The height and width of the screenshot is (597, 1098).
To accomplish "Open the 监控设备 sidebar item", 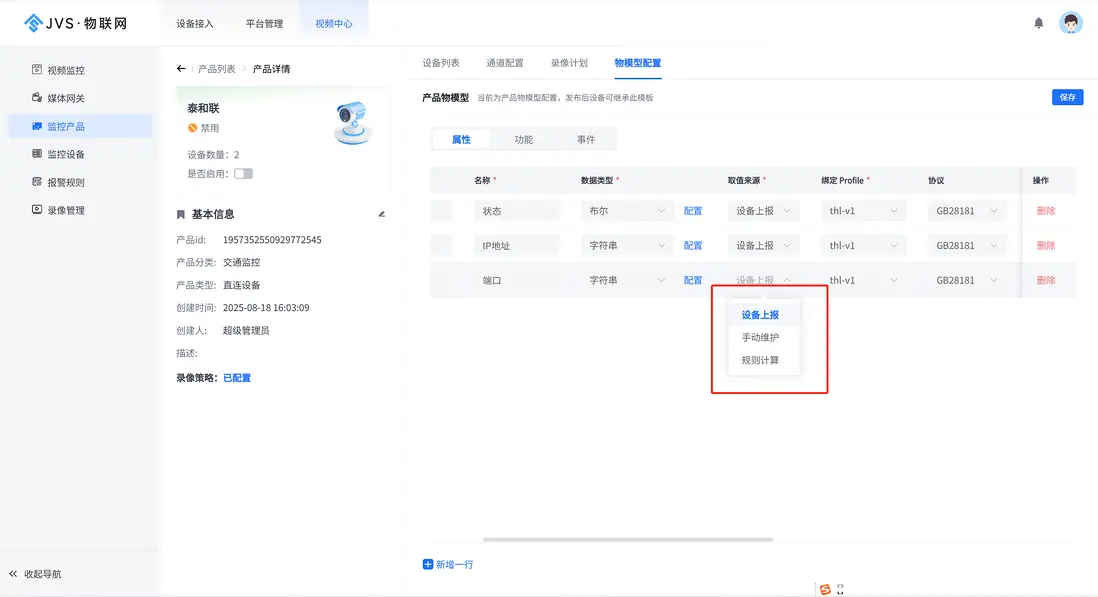I will (x=68, y=153).
